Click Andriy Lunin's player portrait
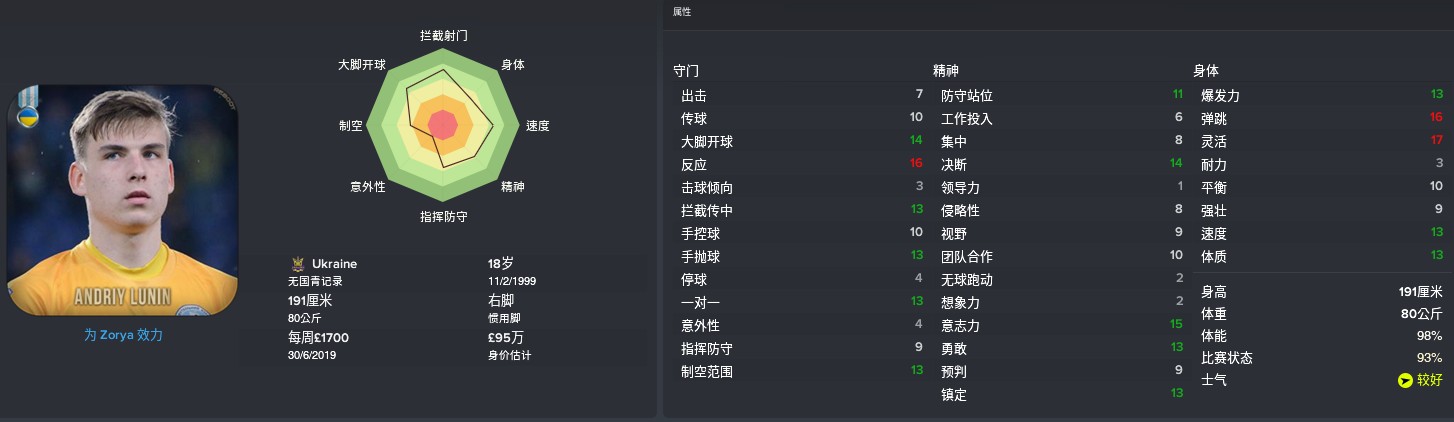The width and height of the screenshot is (1454, 422). pos(123,200)
